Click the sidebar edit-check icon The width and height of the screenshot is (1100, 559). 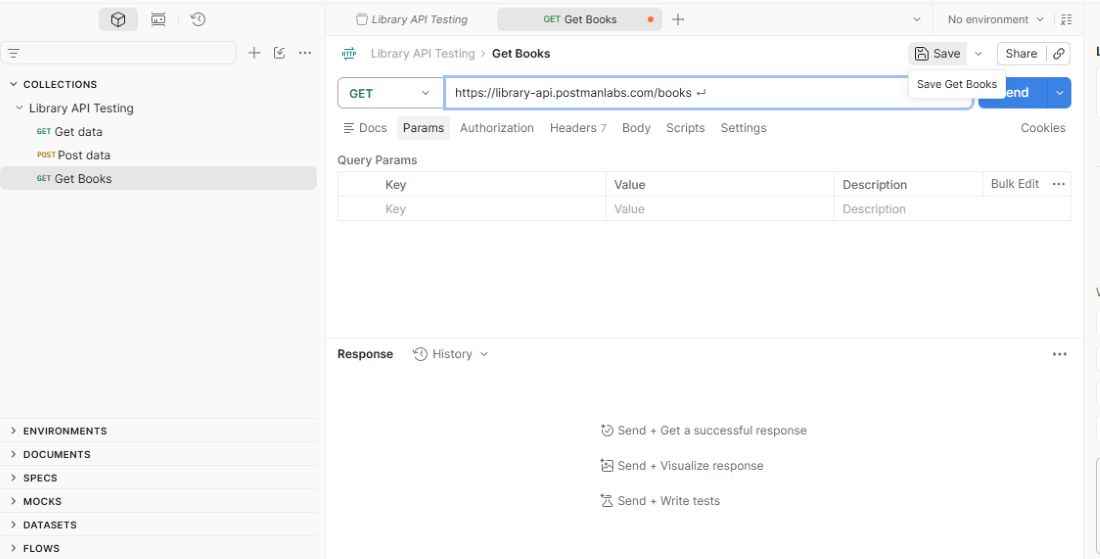pos(279,53)
